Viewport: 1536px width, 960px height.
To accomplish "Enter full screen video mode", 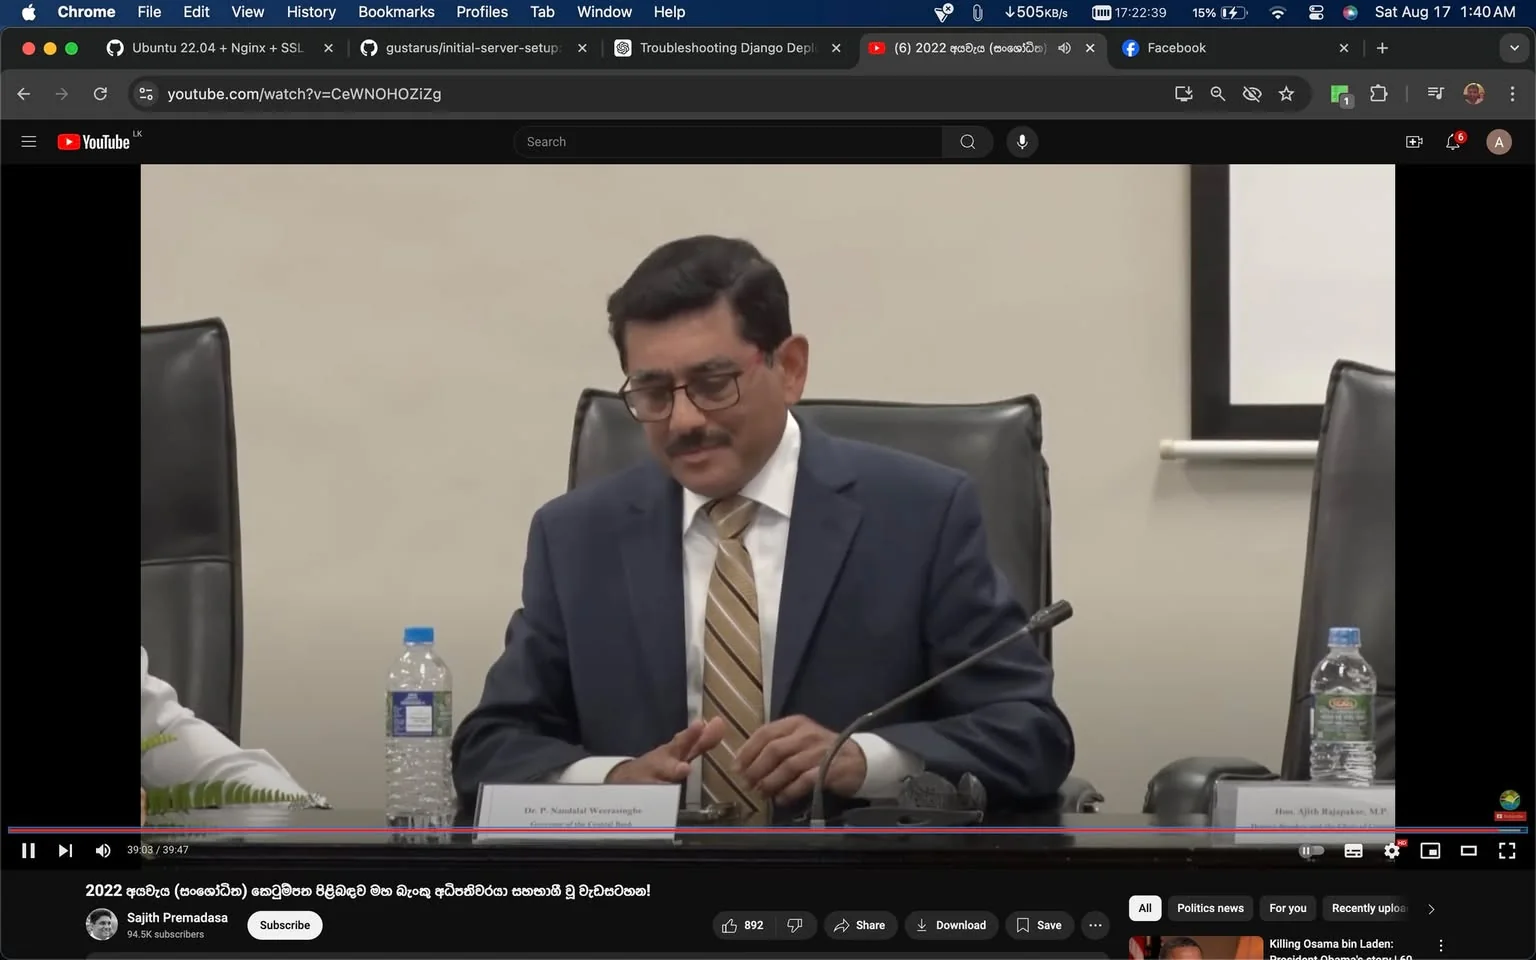I will 1507,851.
